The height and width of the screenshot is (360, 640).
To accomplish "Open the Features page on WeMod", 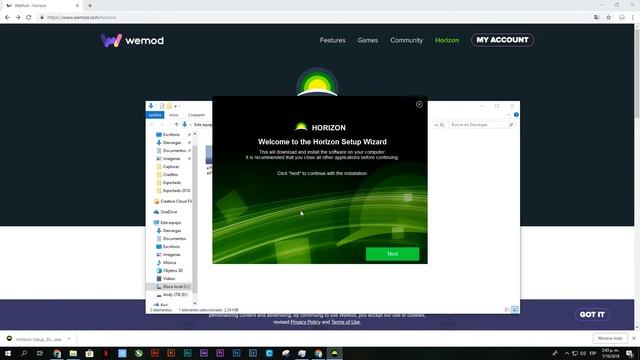I will 333,40.
